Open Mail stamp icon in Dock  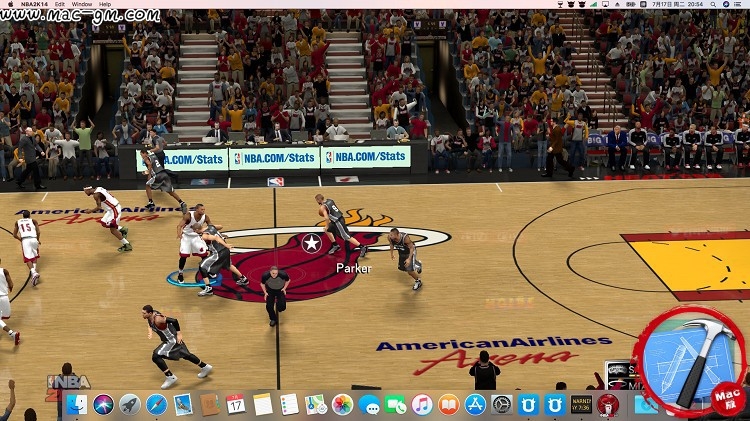[x=183, y=405]
